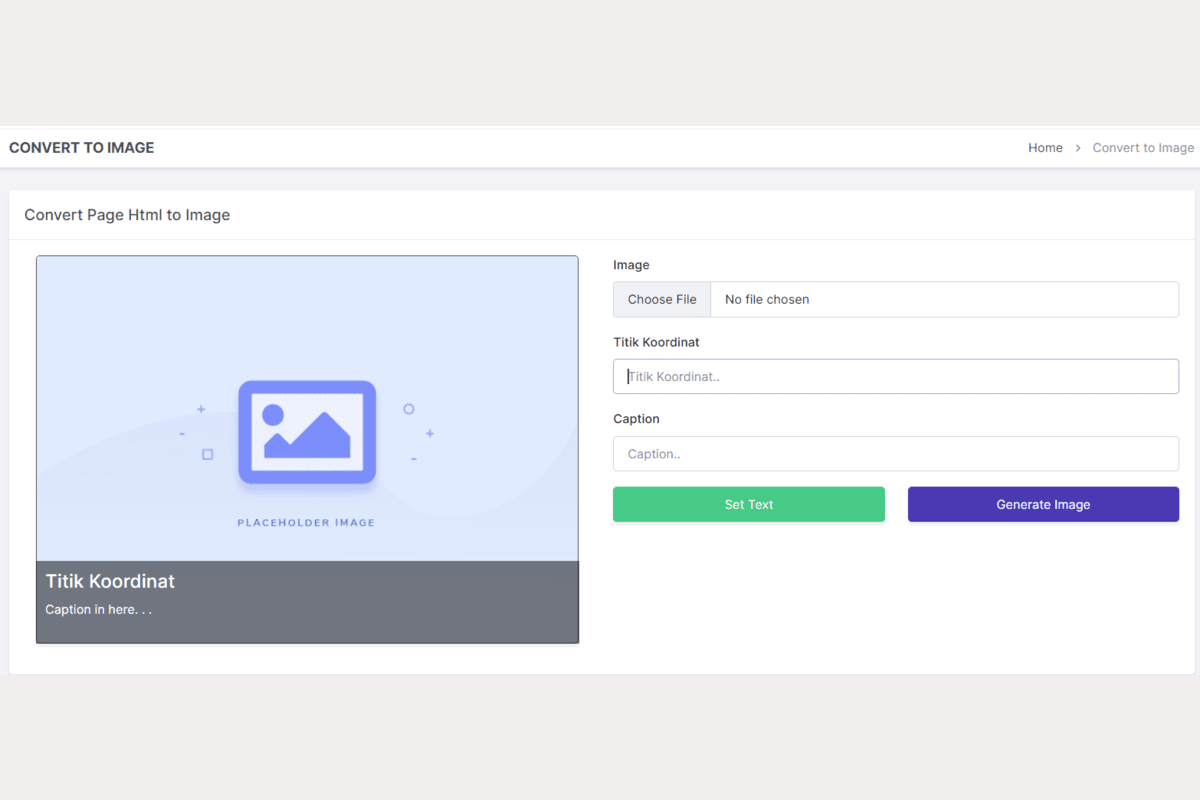Click the "Convert Page Html to Image" card header

tap(127, 215)
